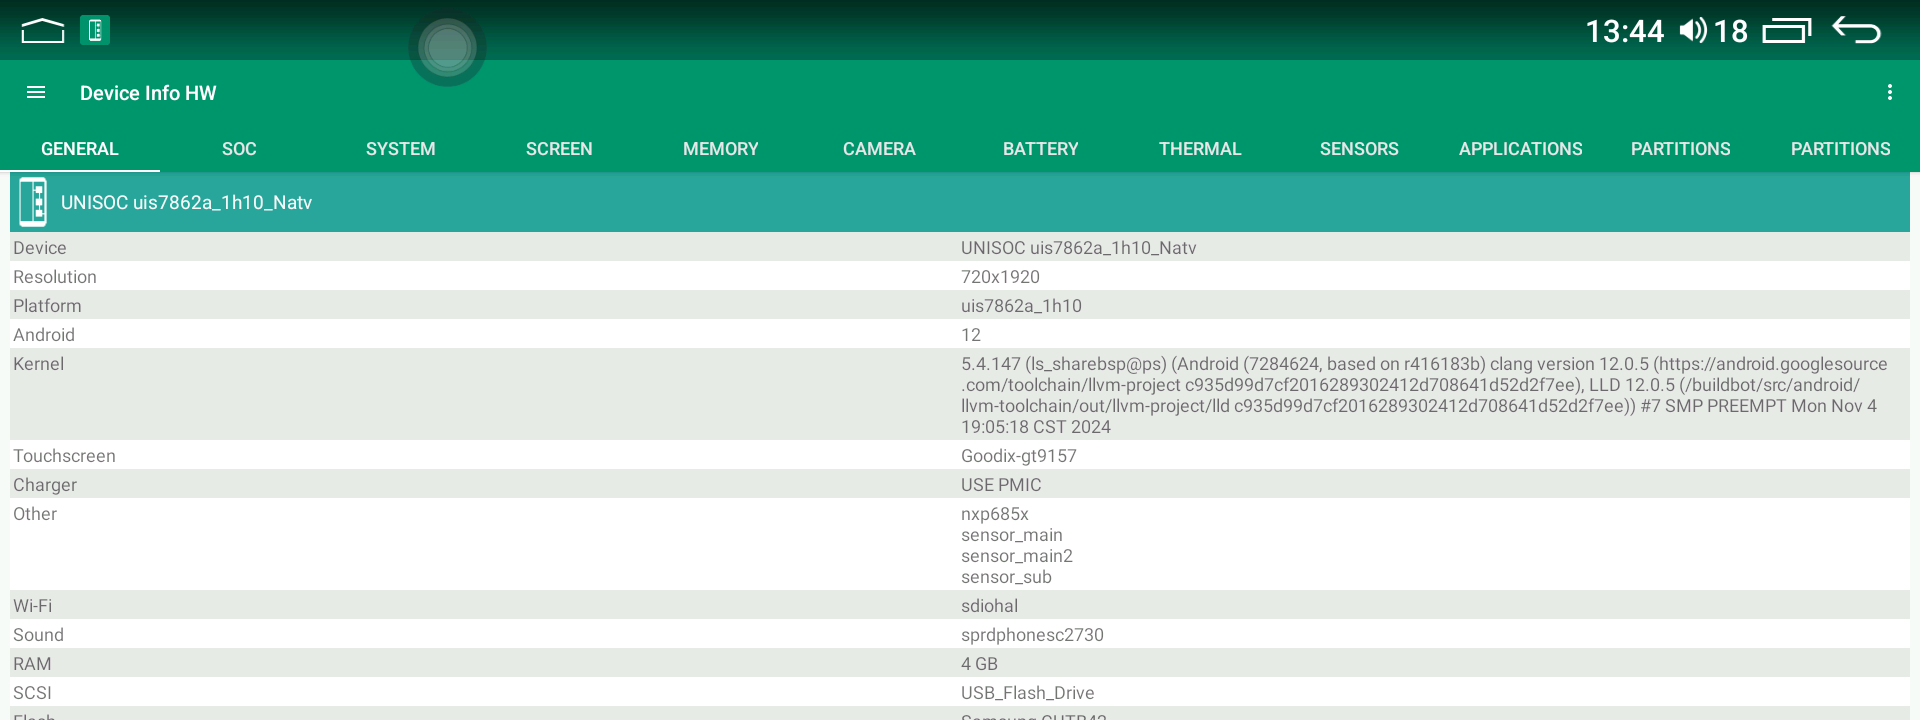Tap the Kernel version row

click(x=960, y=394)
